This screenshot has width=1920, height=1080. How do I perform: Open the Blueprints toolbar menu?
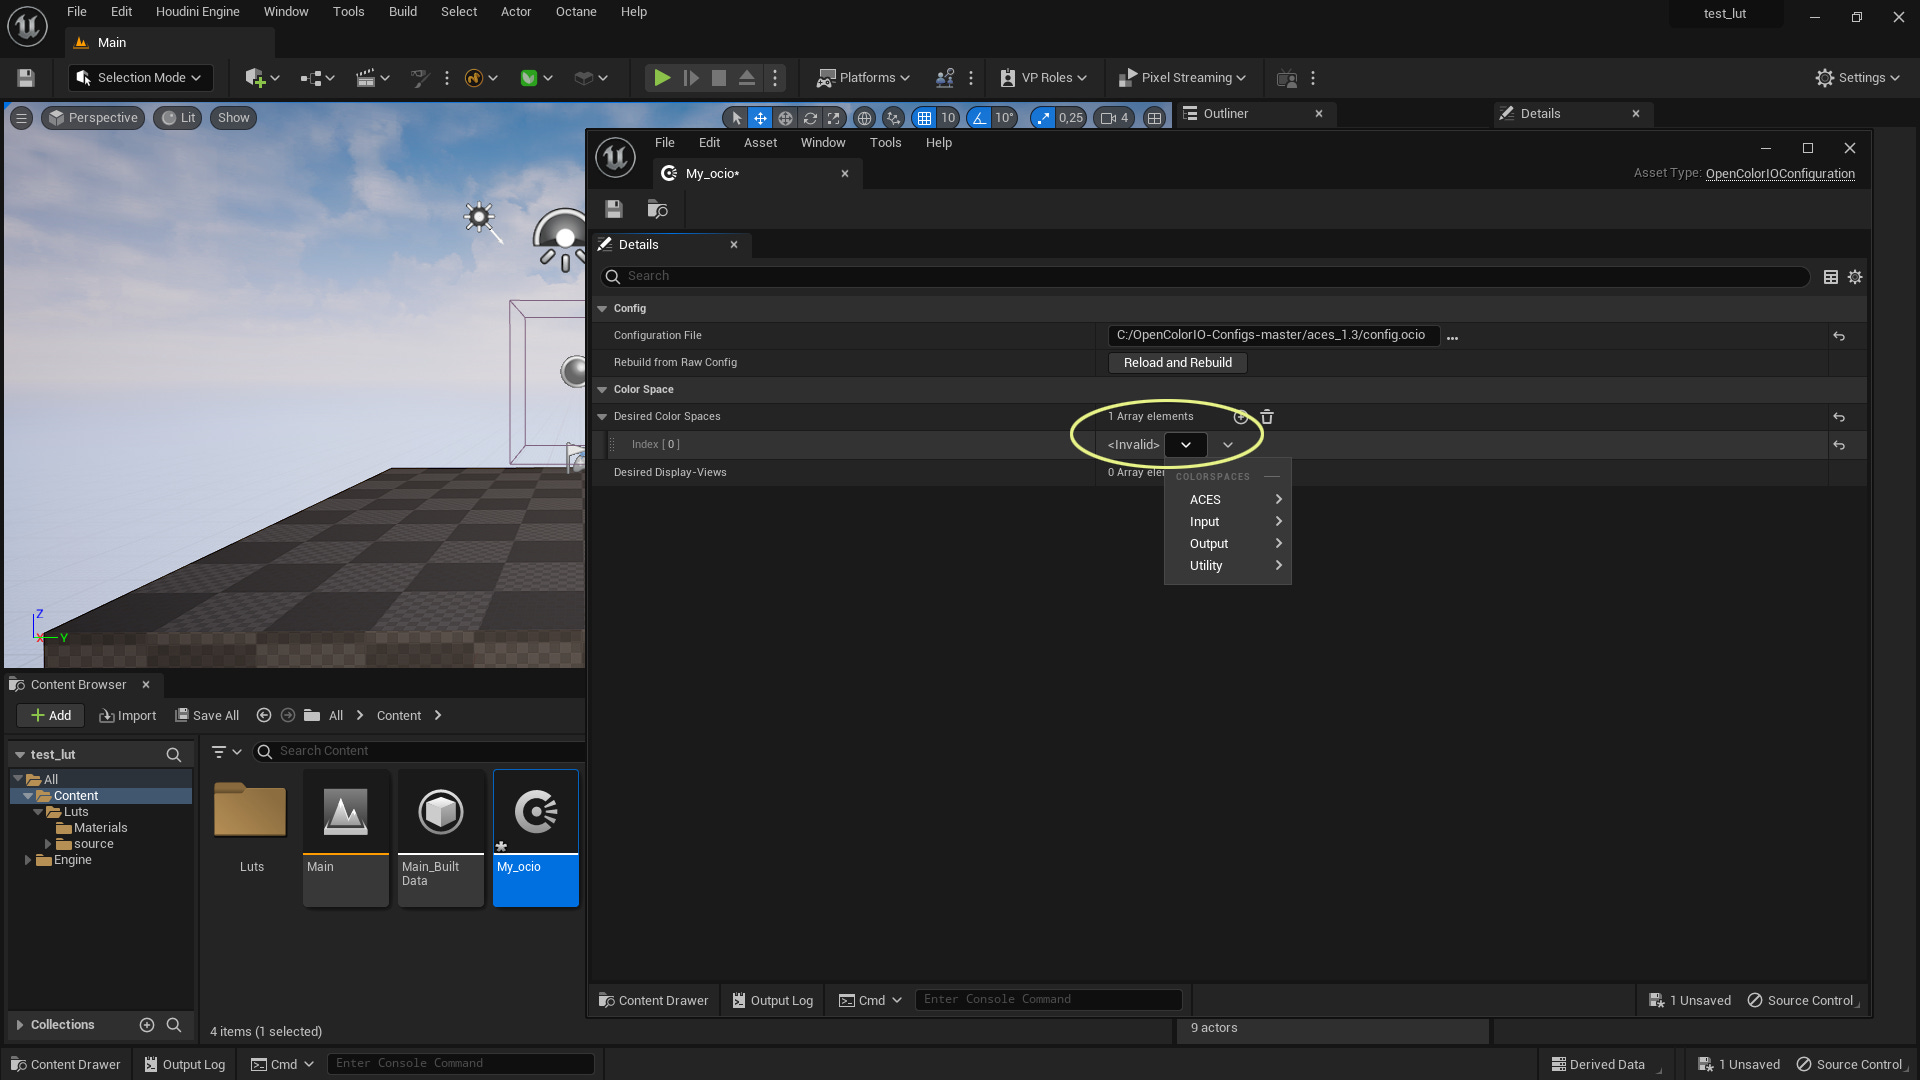tap(317, 78)
